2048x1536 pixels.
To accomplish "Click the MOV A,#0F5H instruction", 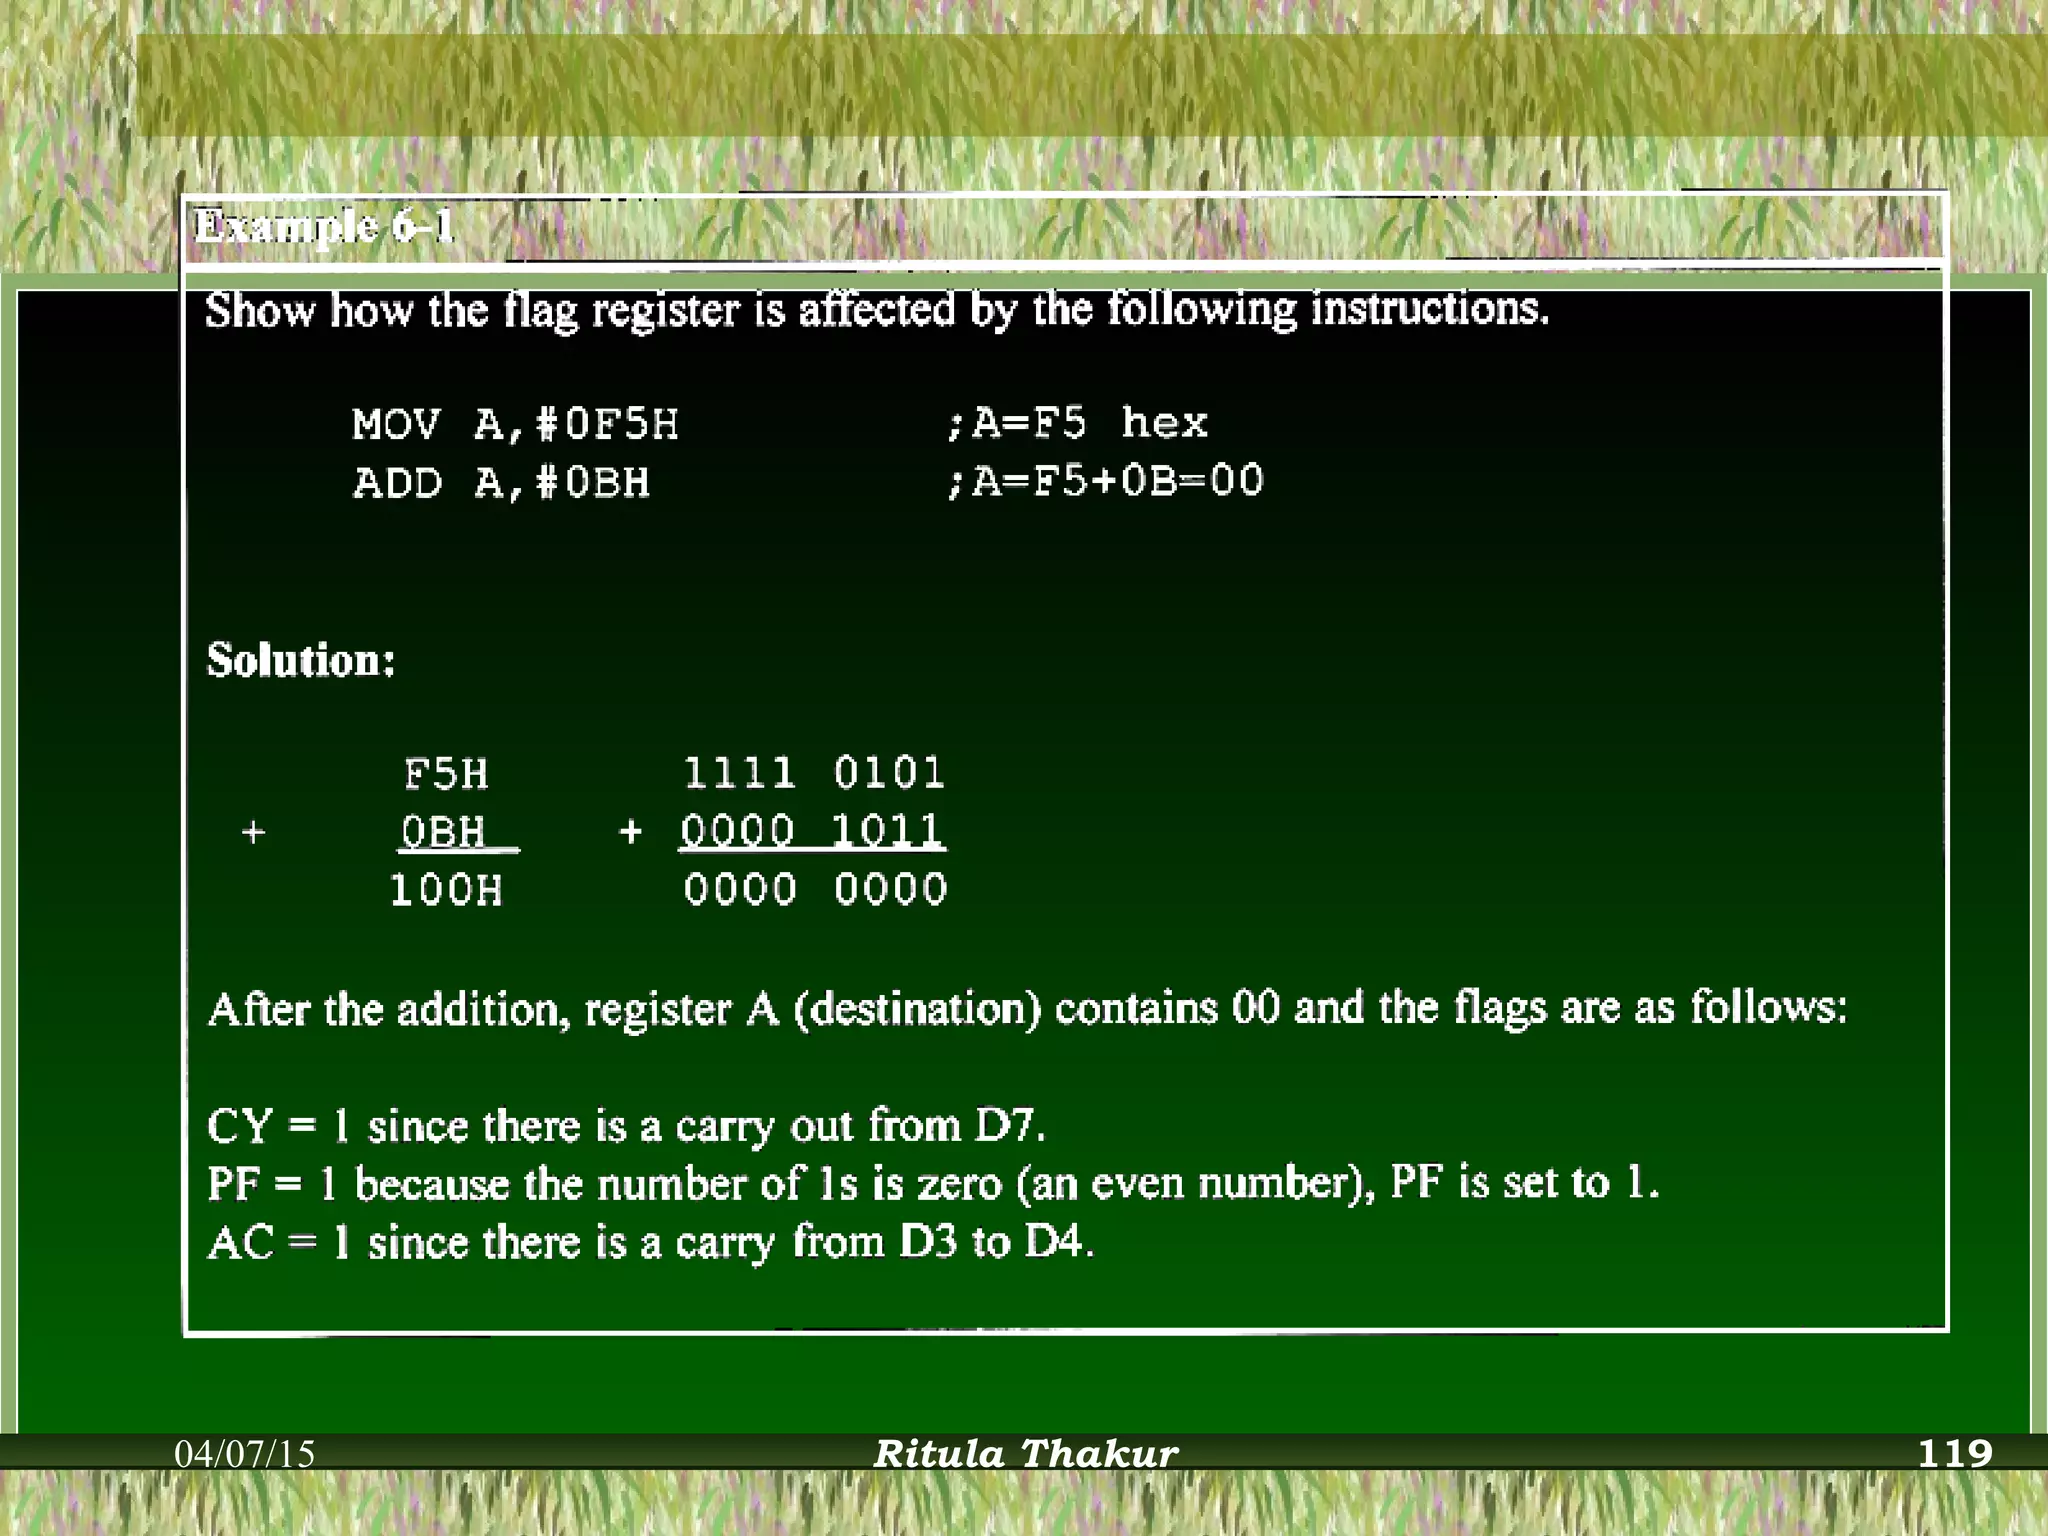I will coord(515,425).
